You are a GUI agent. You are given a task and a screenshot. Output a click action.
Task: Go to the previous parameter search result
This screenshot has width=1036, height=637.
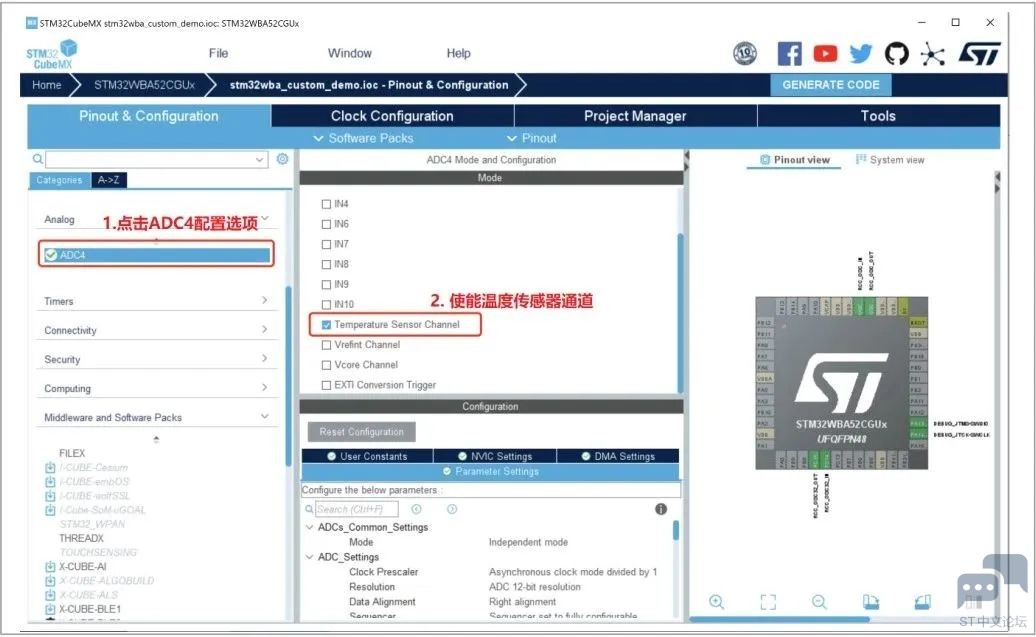pyautogui.click(x=416, y=509)
